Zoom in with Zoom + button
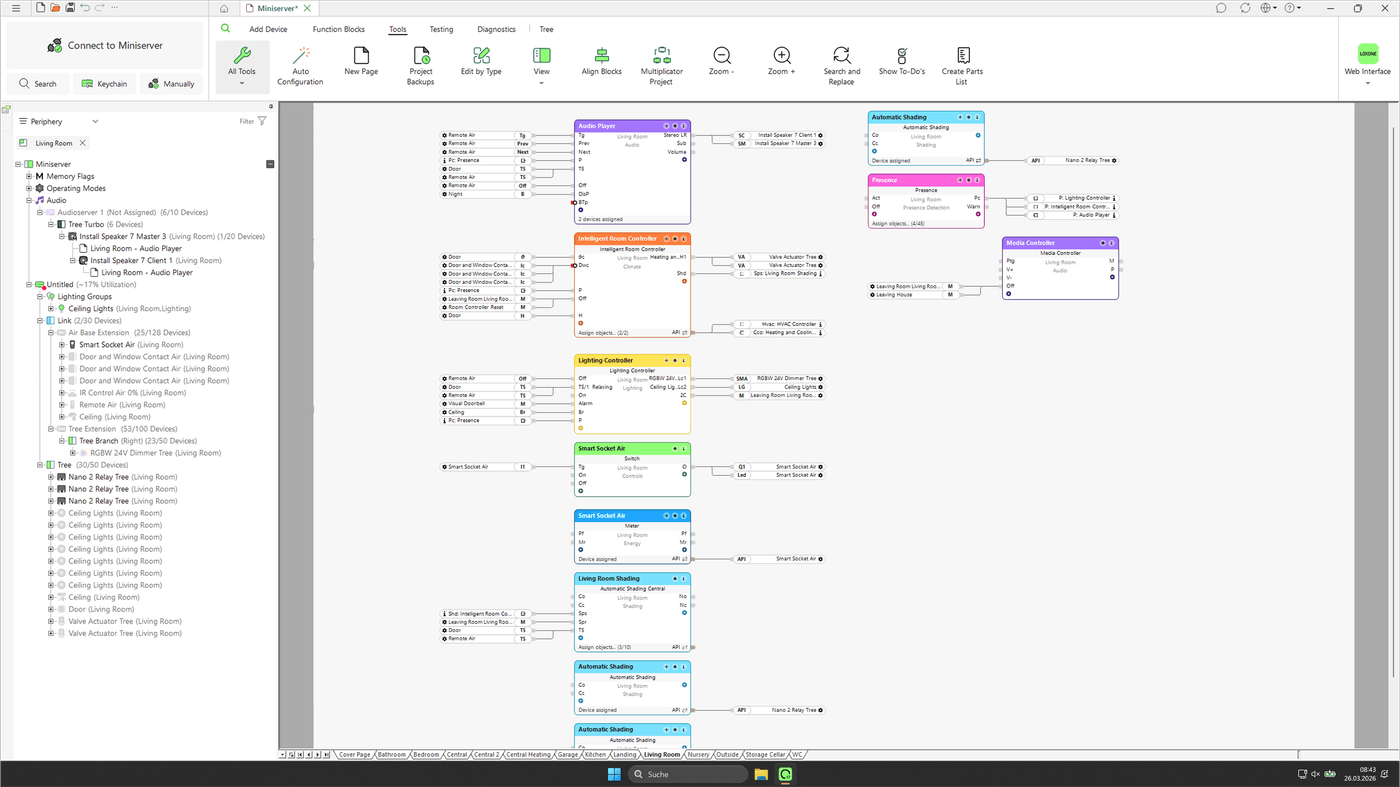This screenshot has width=1400, height=787. (782, 61)
